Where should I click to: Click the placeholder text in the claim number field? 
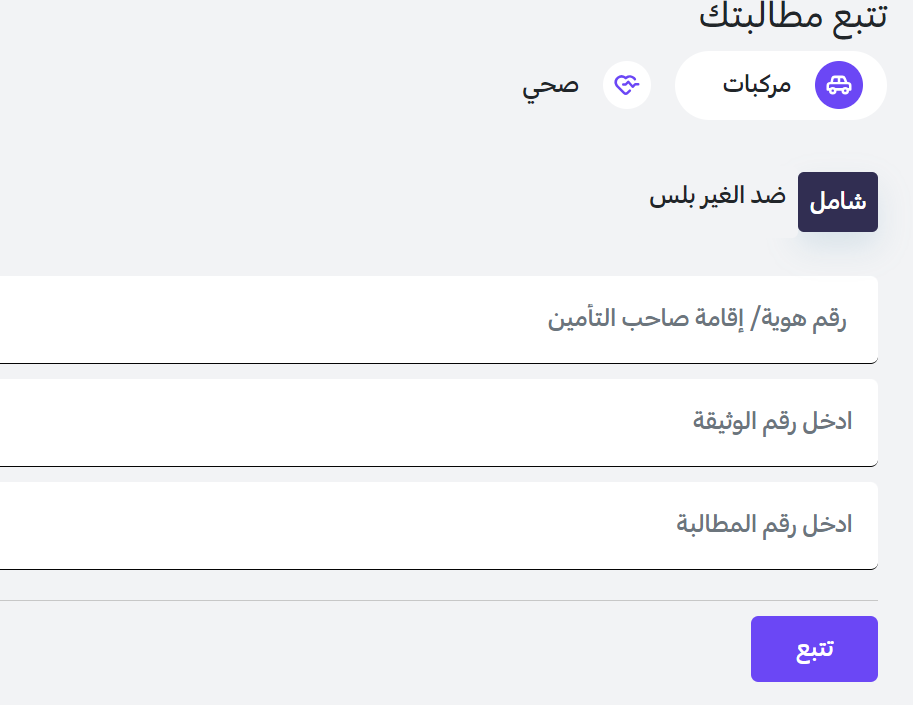(764, 525)
